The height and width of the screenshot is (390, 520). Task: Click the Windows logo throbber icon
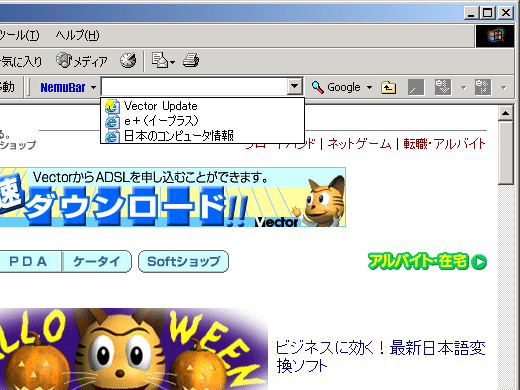click(x=495, y=36)
